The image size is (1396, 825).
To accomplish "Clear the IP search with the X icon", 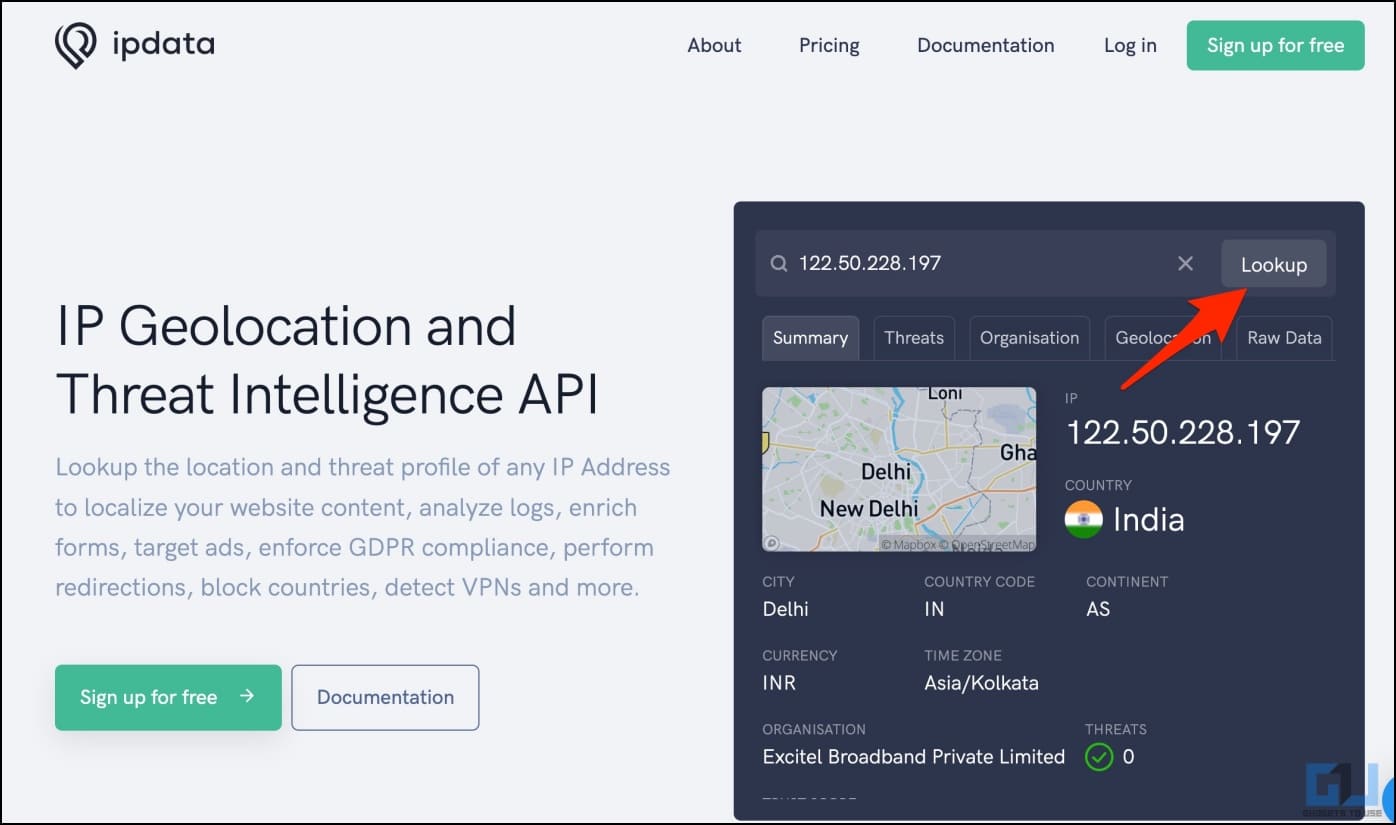I will pyautogui.click(x=1185, y=263).
